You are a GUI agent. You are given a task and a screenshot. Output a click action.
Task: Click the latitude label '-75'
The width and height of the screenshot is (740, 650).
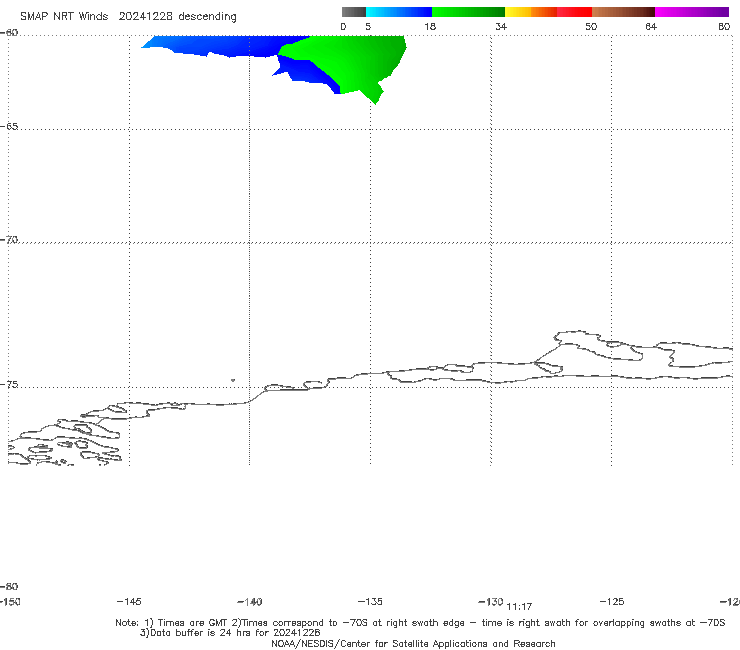click(x=9, y=385)
